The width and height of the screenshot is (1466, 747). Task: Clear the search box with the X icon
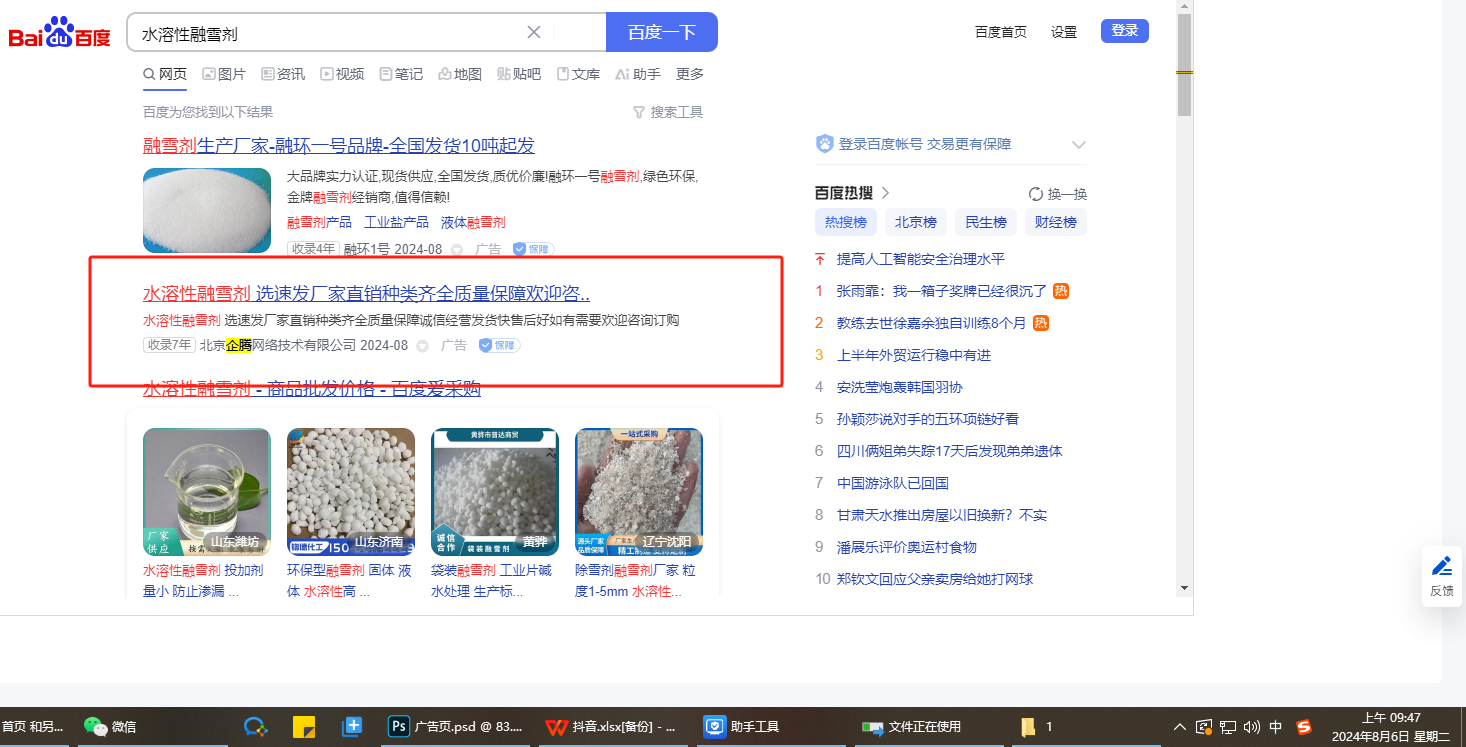point(534,32)
